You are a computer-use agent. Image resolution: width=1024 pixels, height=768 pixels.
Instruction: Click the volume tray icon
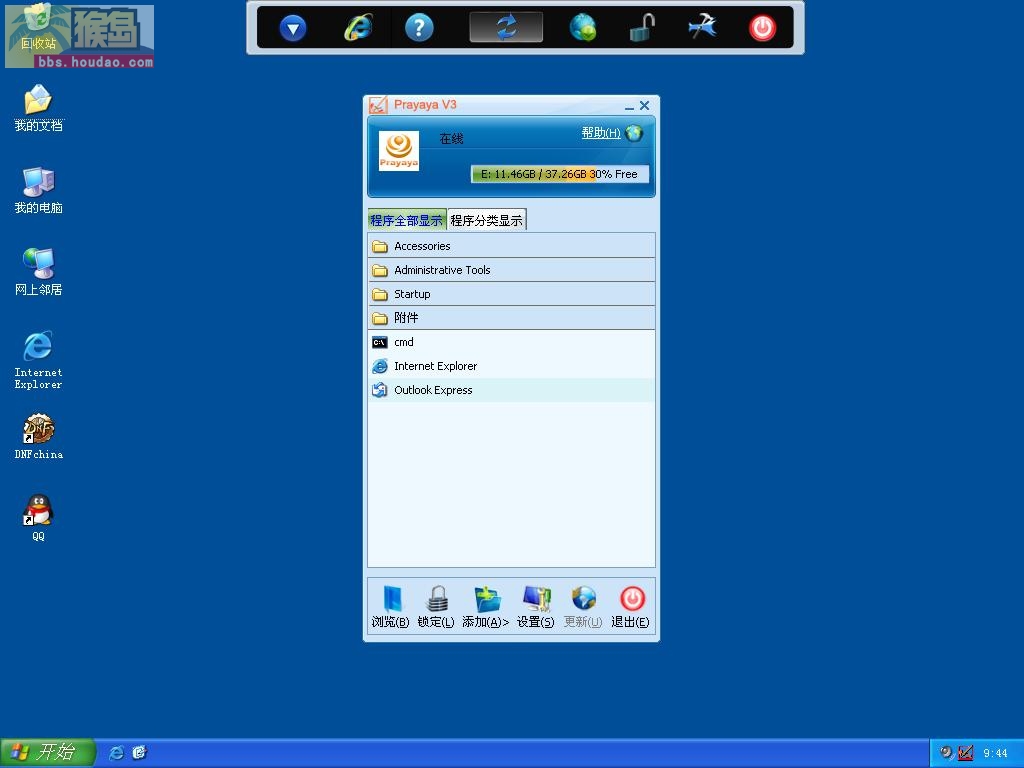point(946,753)
